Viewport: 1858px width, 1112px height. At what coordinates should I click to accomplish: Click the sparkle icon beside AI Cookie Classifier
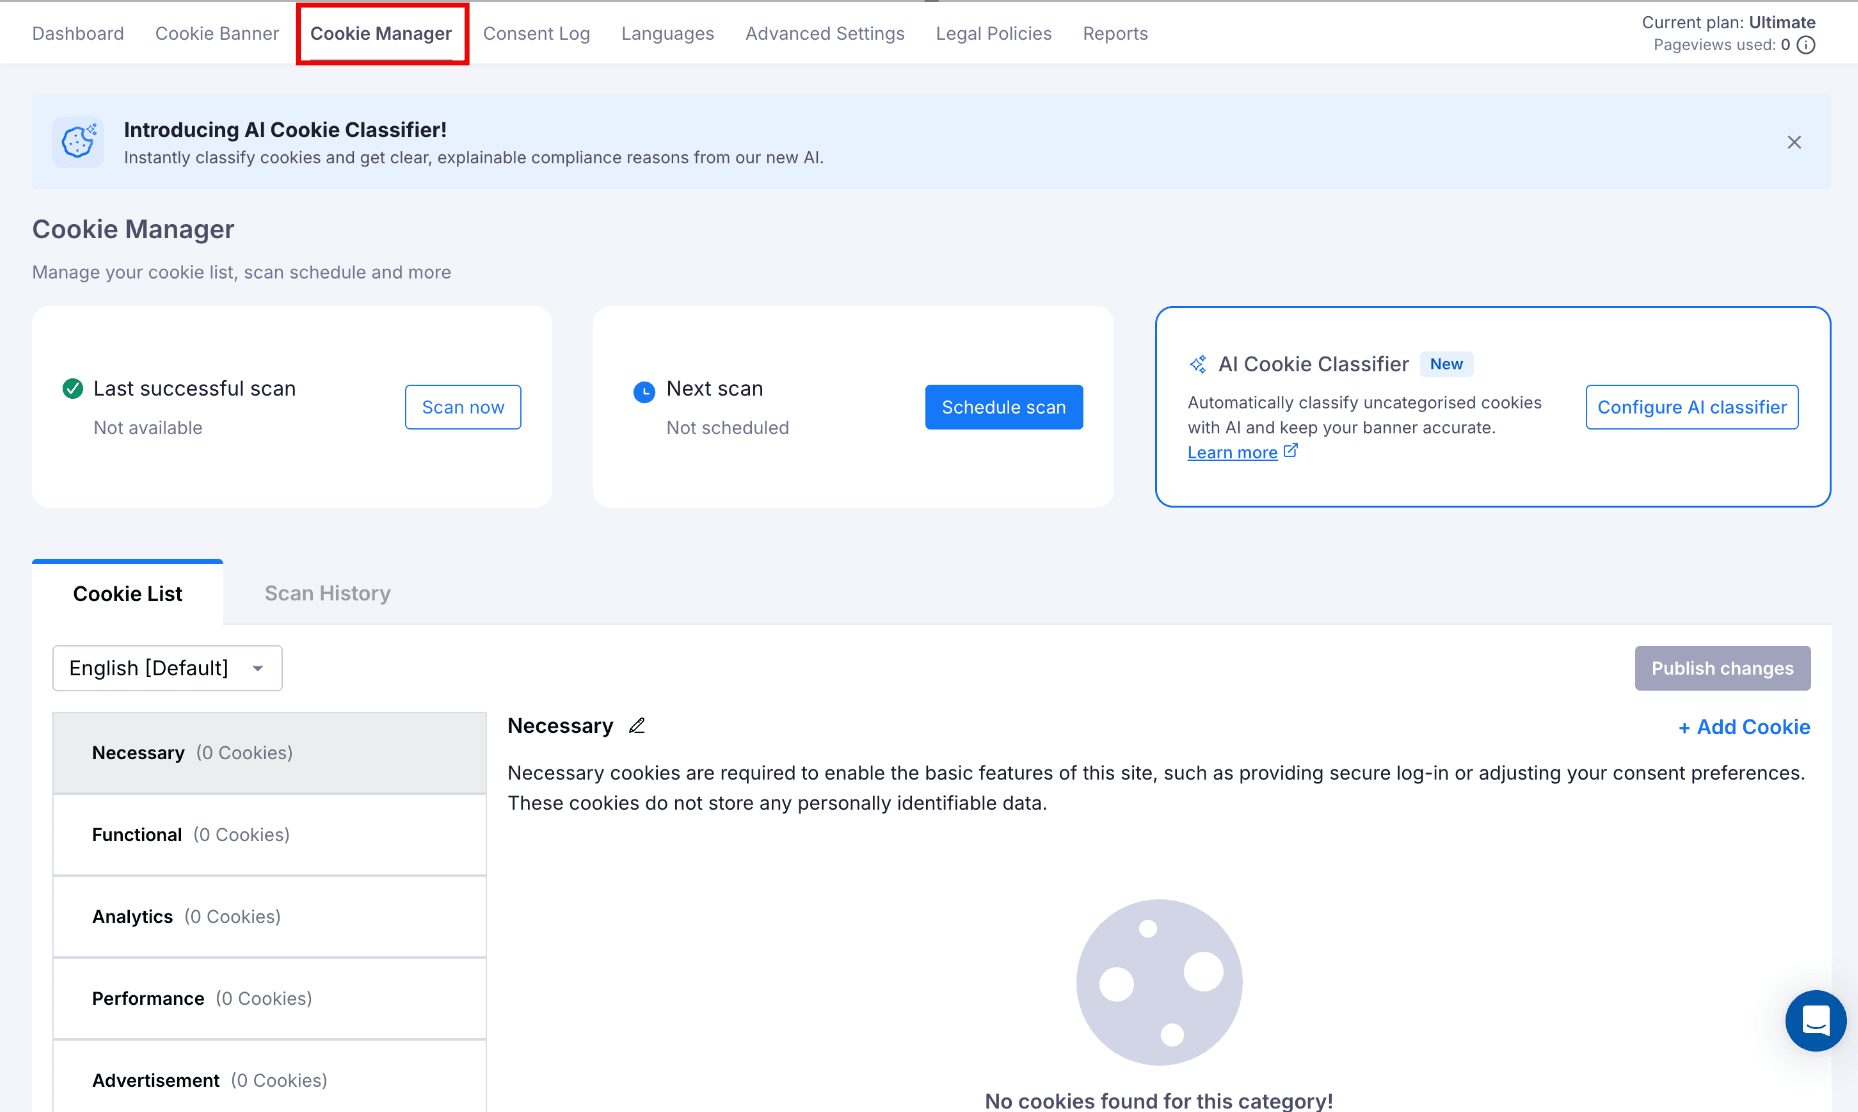(x=1198, y=365)
